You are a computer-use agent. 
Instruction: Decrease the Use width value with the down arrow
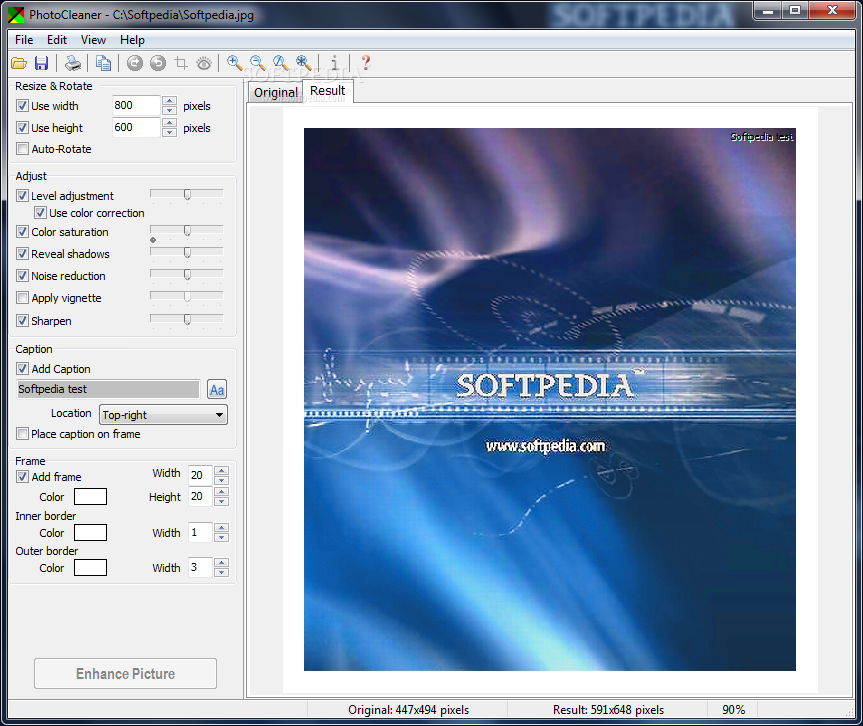pos(170,110)
